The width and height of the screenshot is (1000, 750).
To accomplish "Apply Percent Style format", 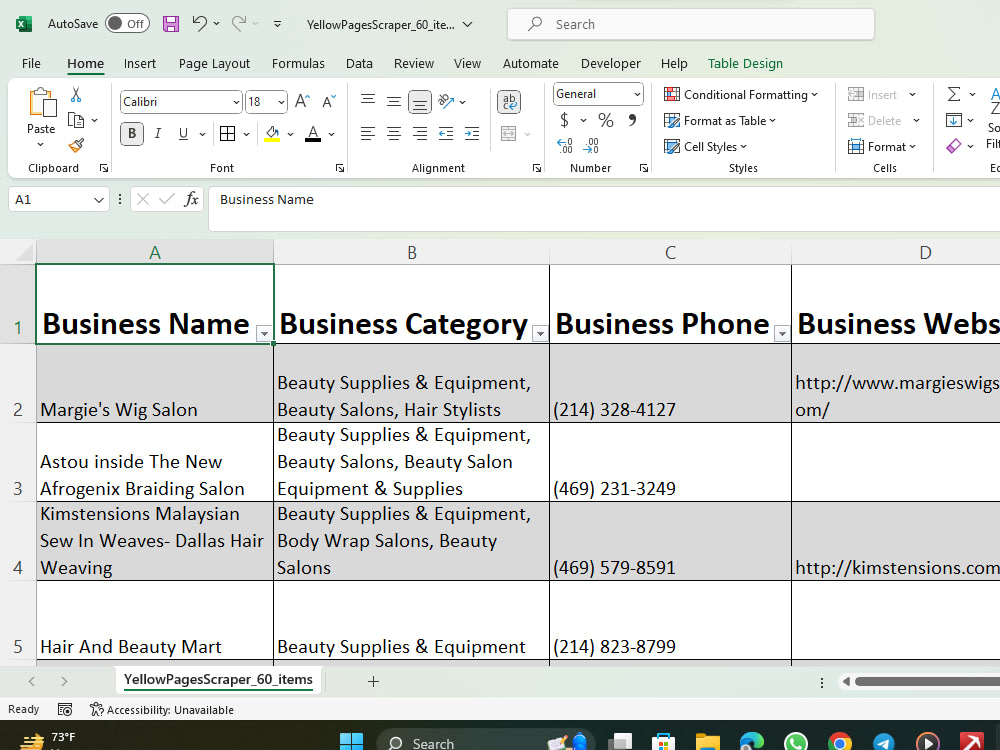I will (606, 120).
